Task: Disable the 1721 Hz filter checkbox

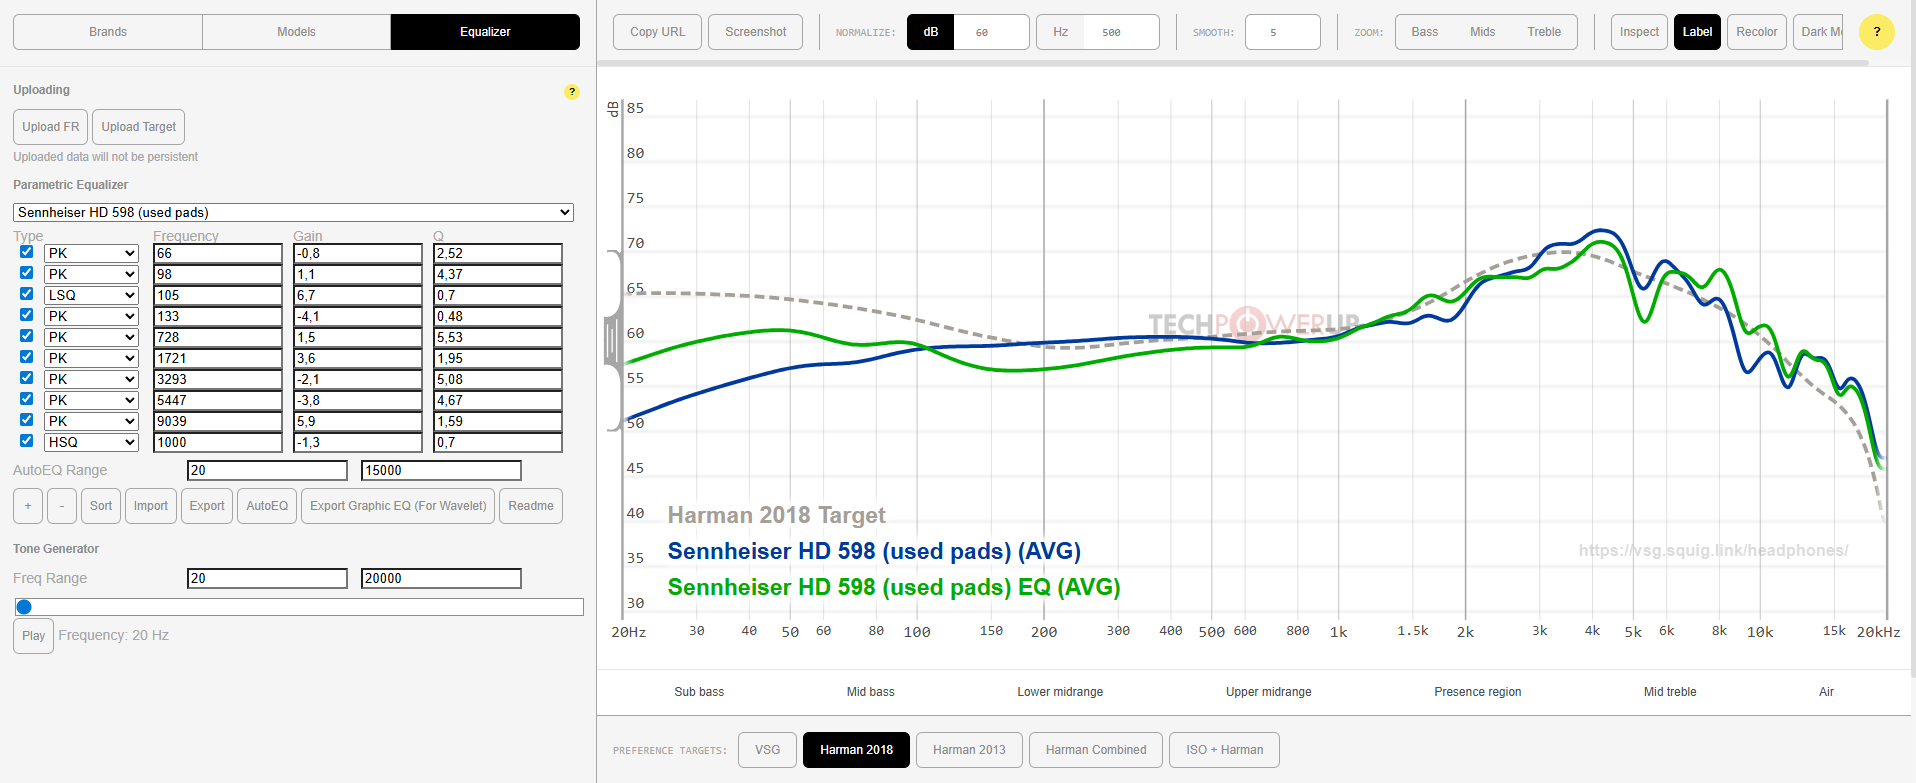Action: [27, 357]
